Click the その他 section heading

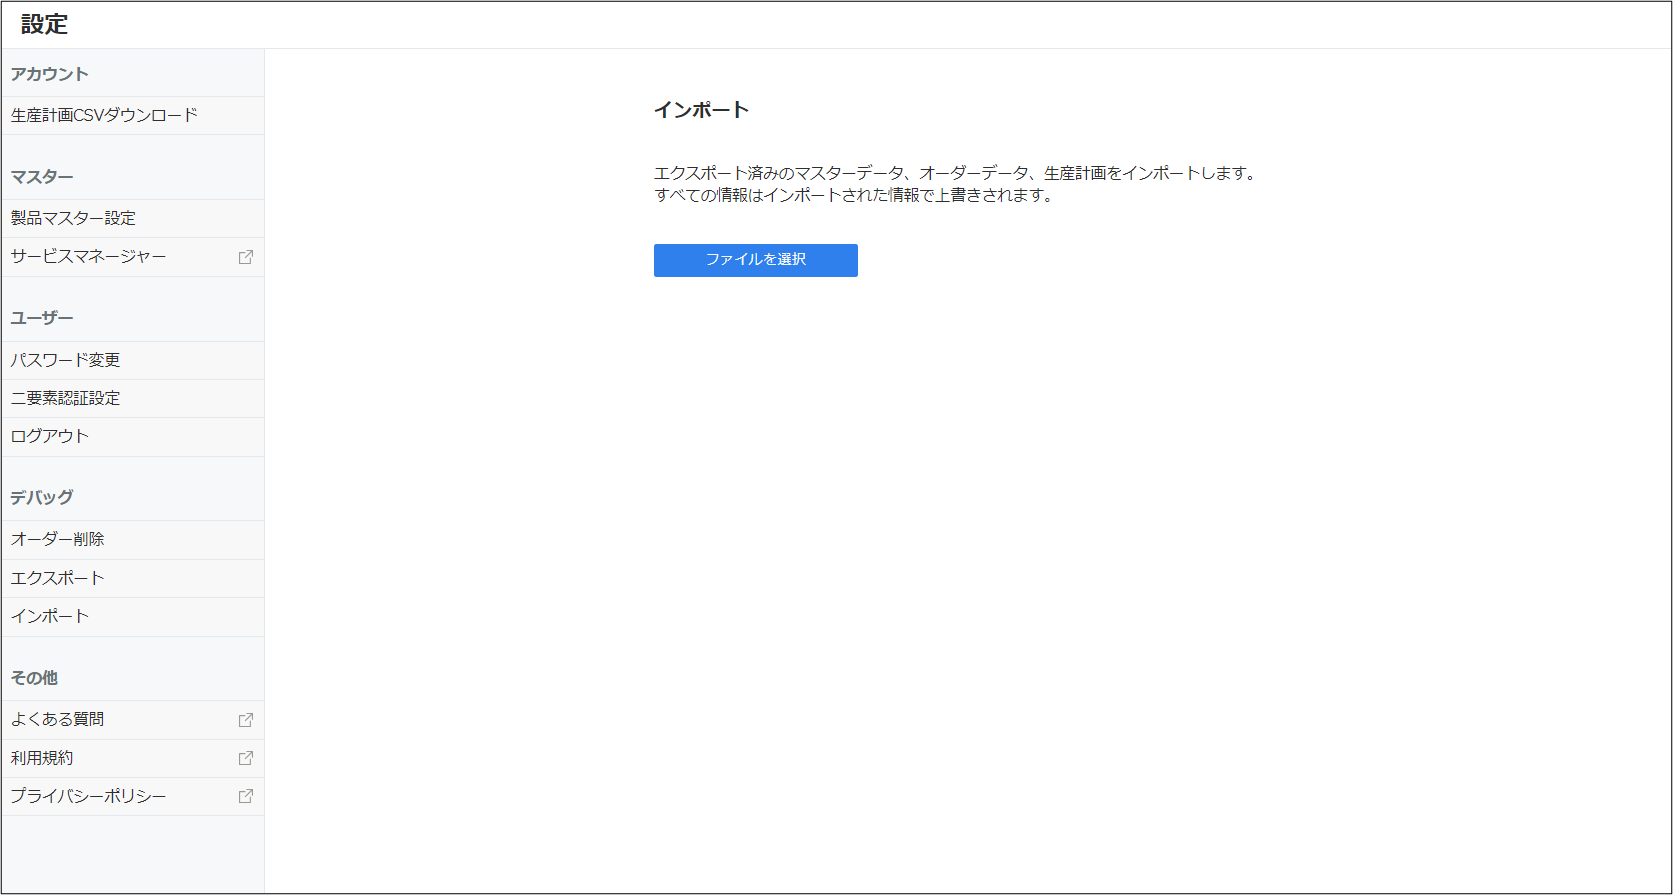(34, 678)
